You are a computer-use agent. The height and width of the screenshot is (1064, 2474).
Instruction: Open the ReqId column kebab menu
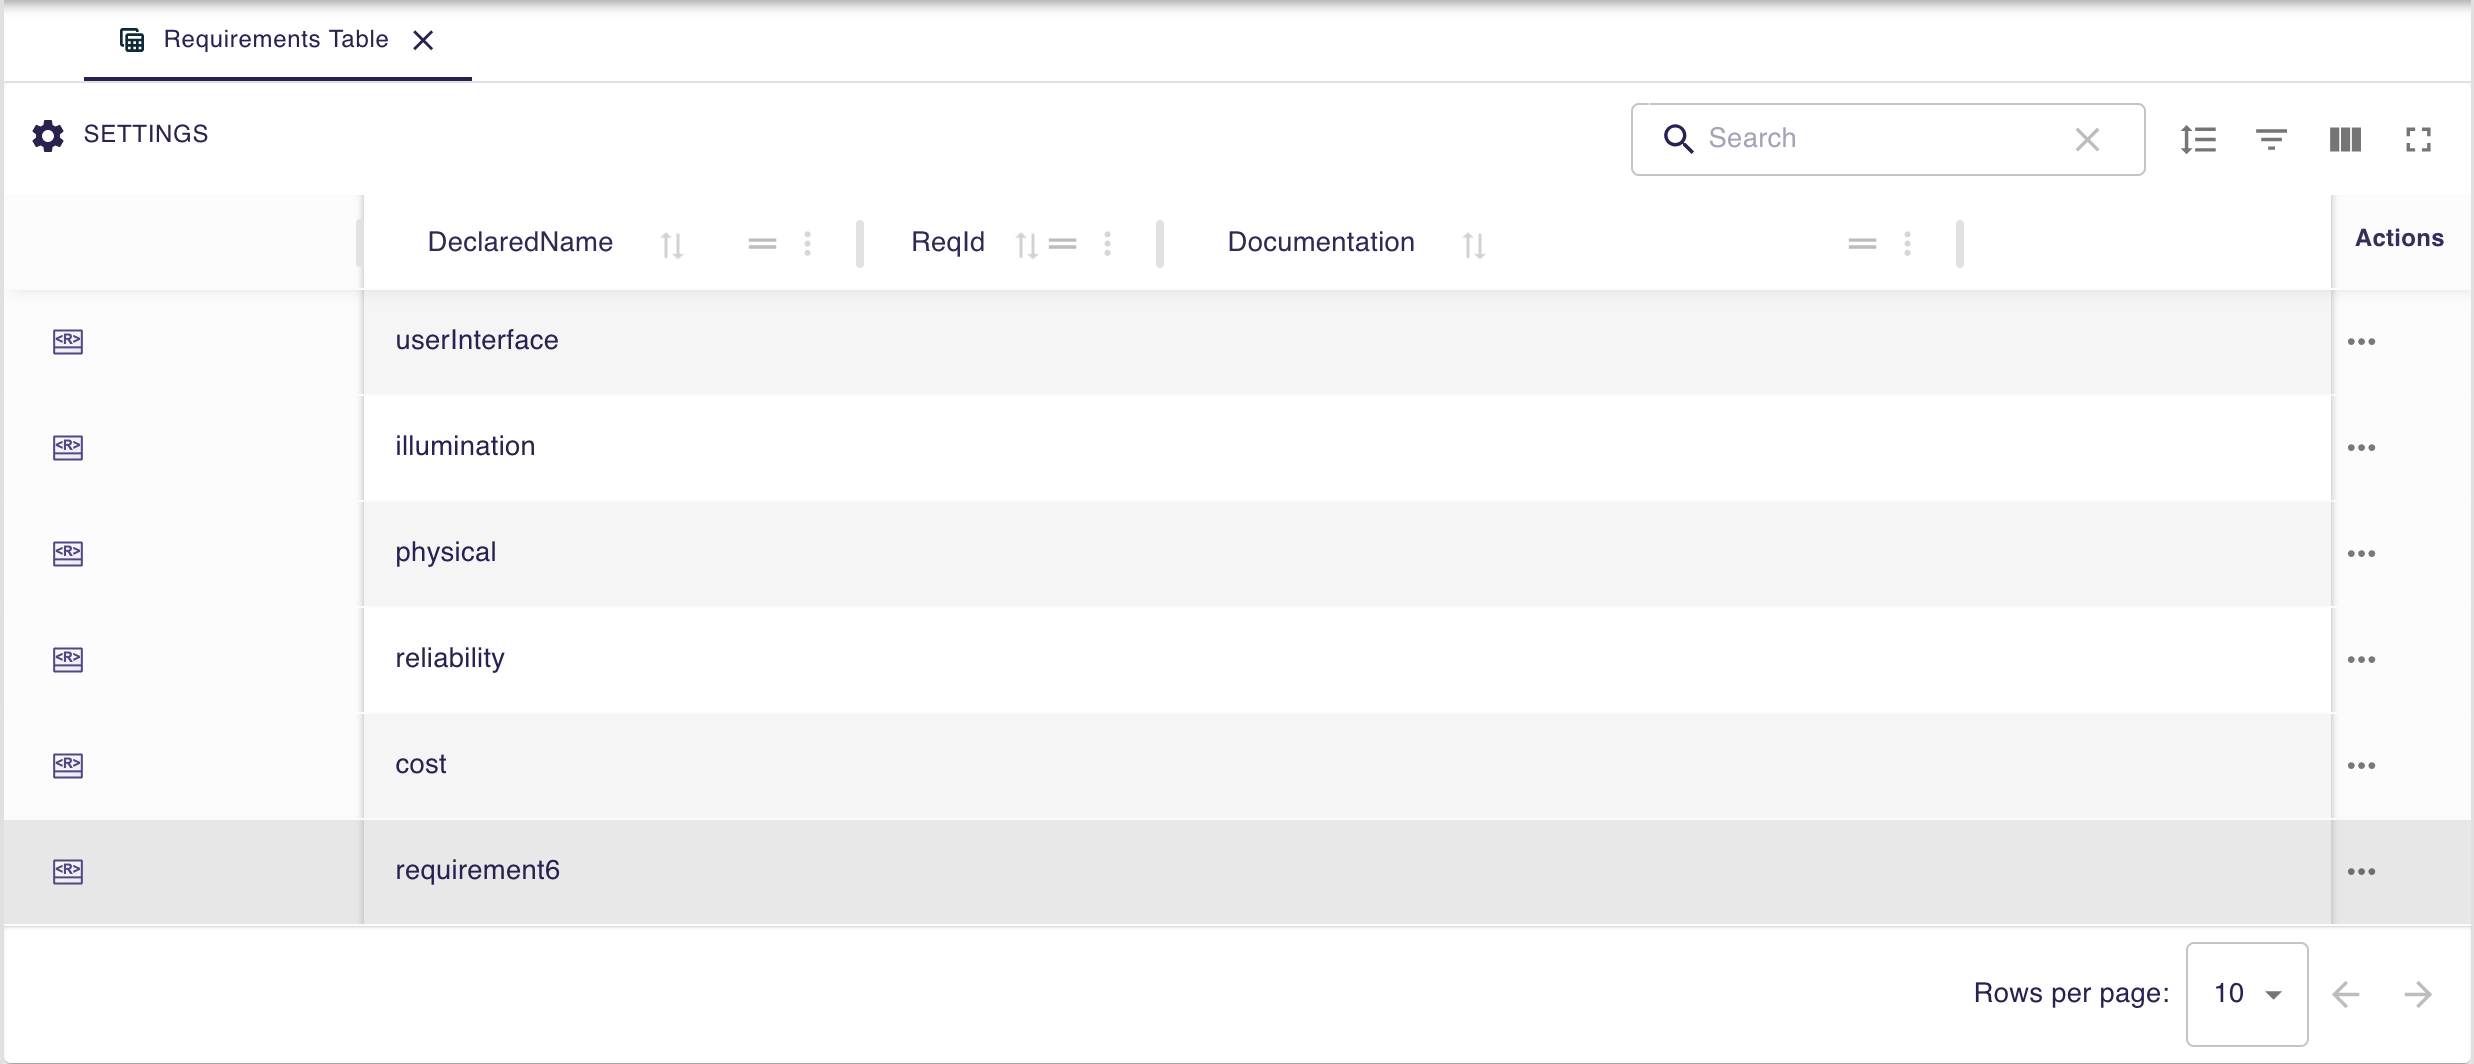click(1108, 243)
